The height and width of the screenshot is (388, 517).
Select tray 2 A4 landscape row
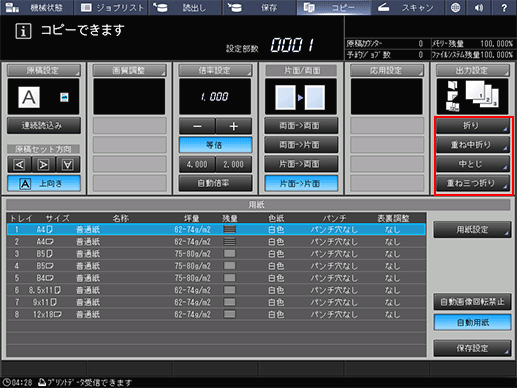pos(216,242)
